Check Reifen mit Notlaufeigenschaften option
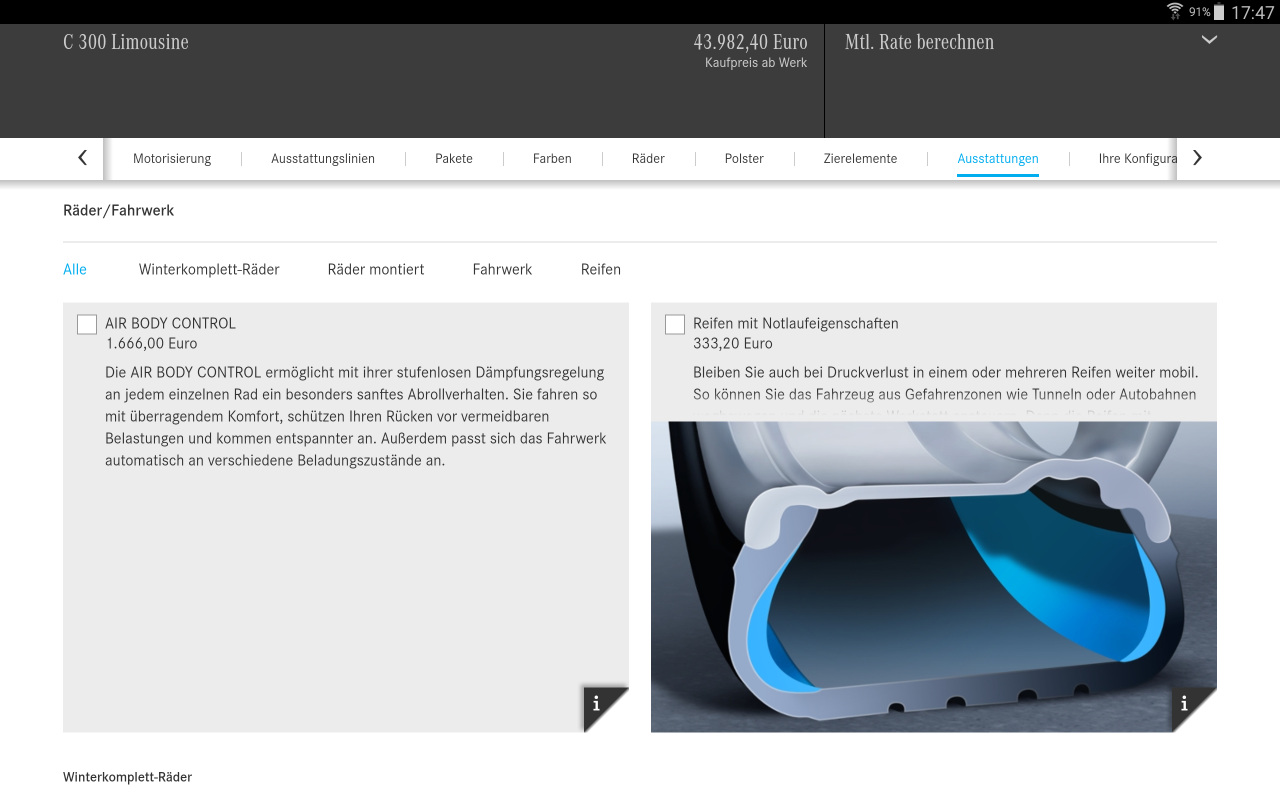The image size is (1280, 800). coord(675,324)
